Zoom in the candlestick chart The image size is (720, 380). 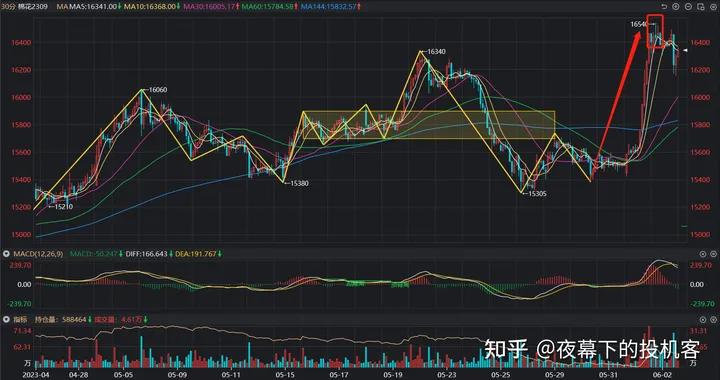pos(676,6)
